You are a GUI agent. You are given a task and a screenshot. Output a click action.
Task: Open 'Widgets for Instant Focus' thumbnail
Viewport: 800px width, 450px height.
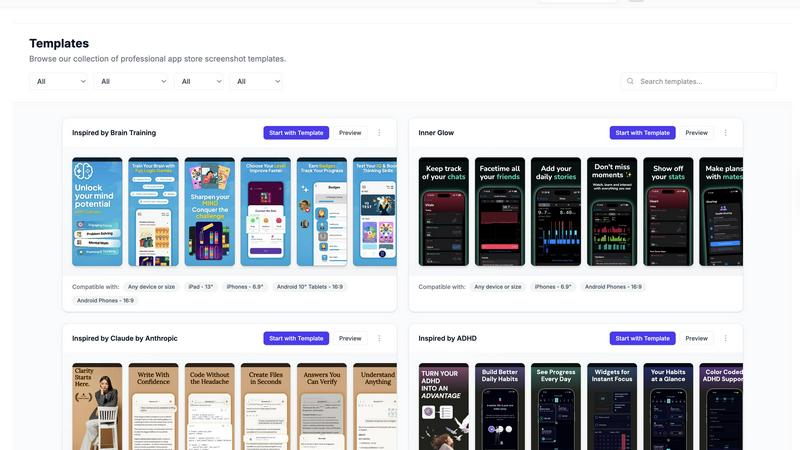tap(612, 407)
